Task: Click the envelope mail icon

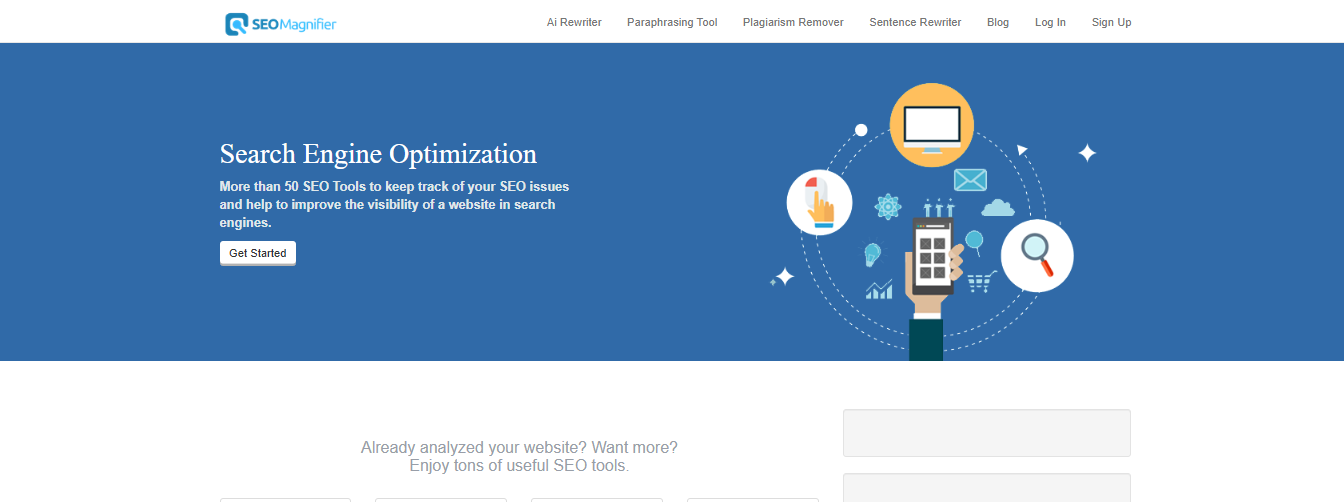Action: [970, 180]
